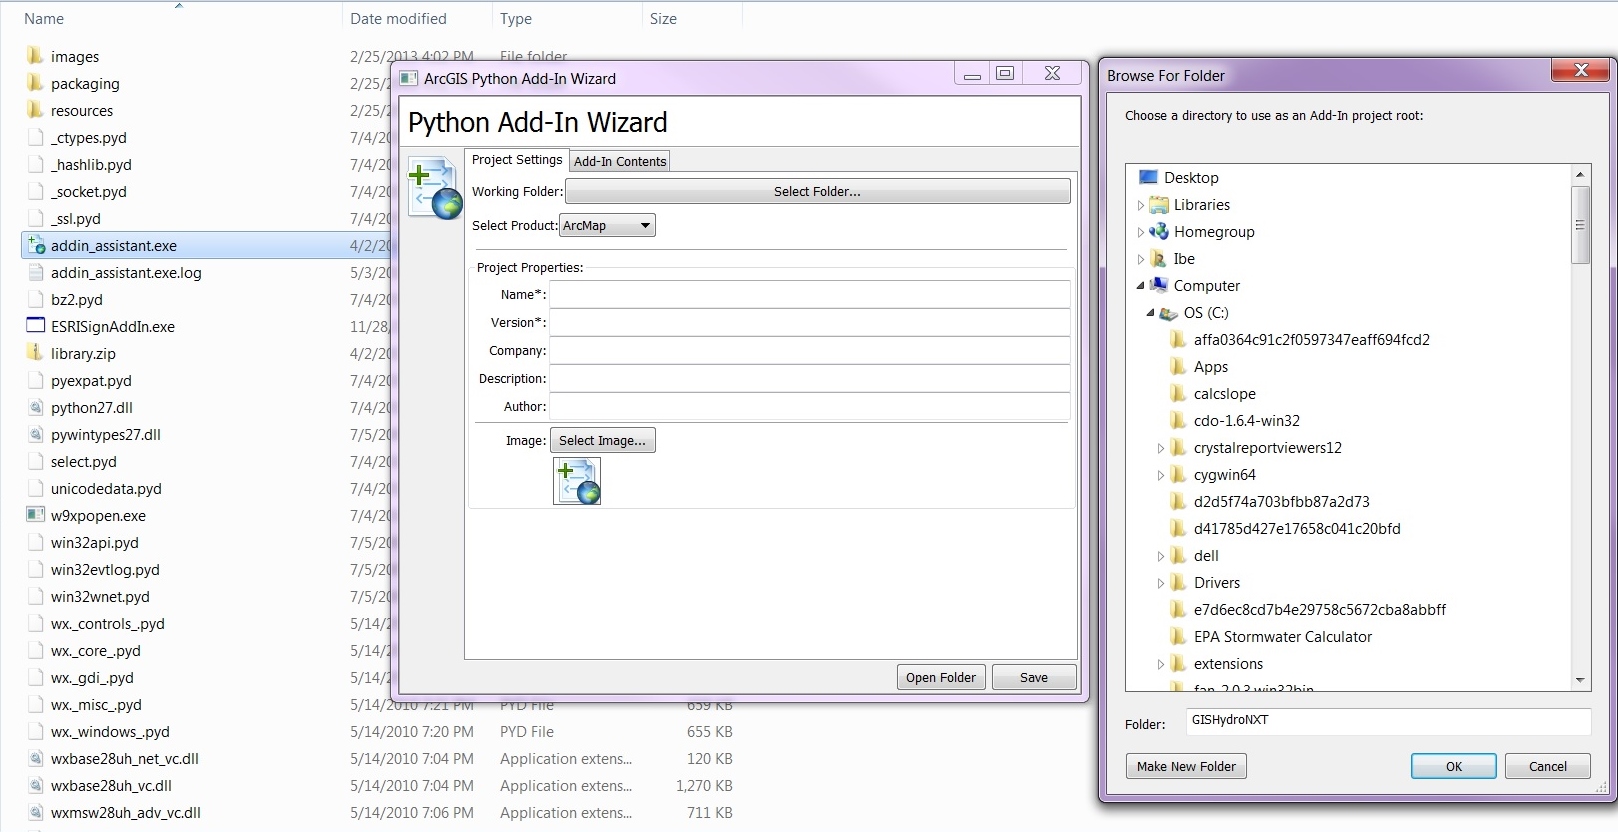Select addin_assistant.exe.log in file list
Screen dimensions: 1618x832
(126, 272)
